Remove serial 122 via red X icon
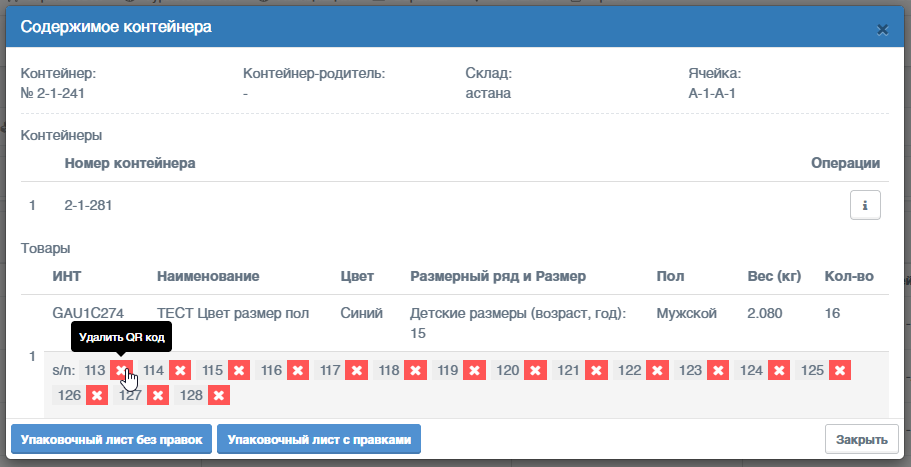Screen dimensions: 911x467 click(x=657, y=370)
